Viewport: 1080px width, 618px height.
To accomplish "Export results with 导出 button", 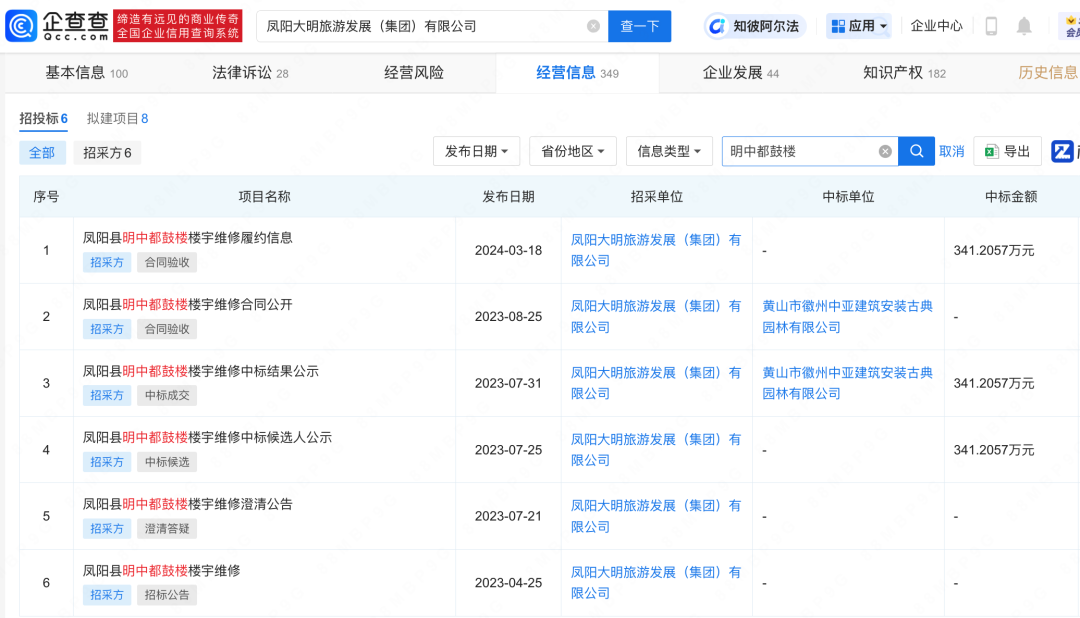I will click(1007, 152).
